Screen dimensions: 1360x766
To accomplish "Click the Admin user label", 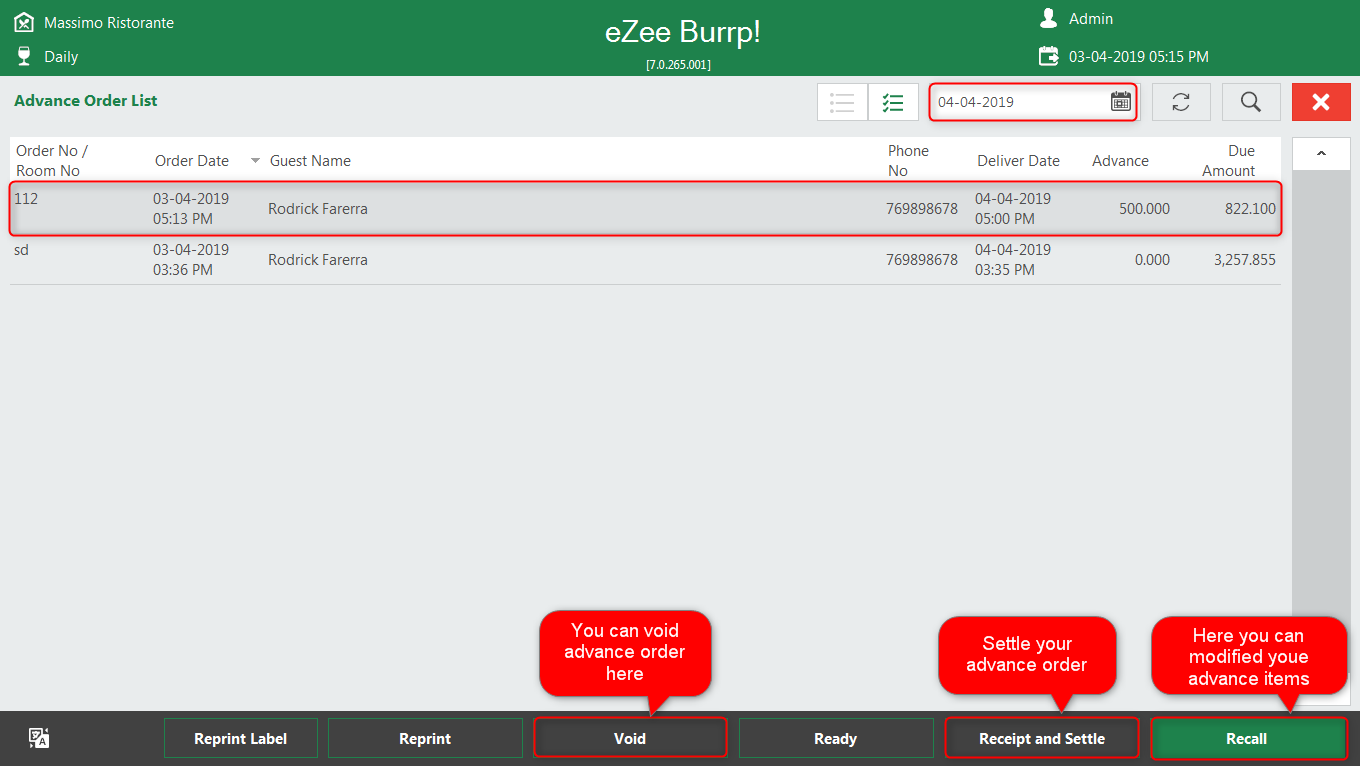I will [1091, 19].
